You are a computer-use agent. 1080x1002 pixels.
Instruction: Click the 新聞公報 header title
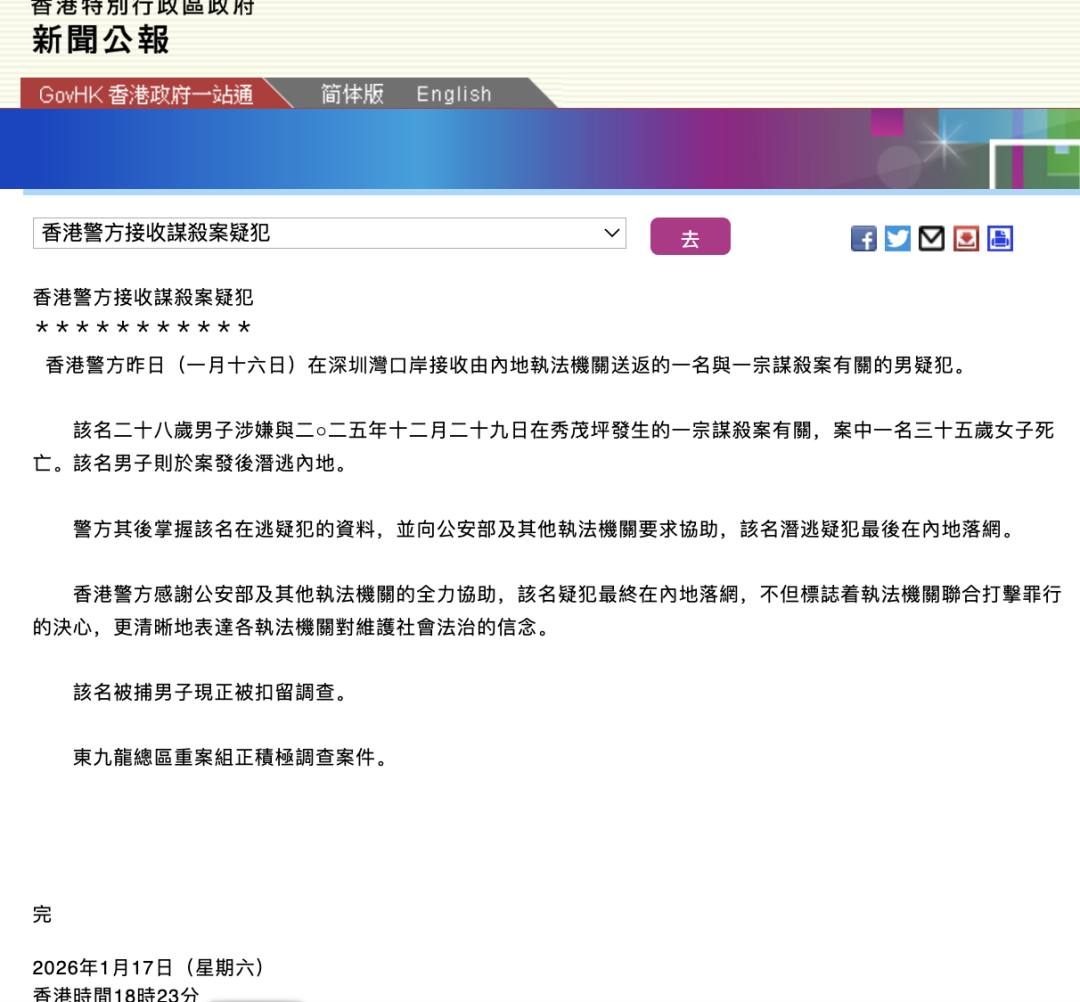click(x=100, y=41)
